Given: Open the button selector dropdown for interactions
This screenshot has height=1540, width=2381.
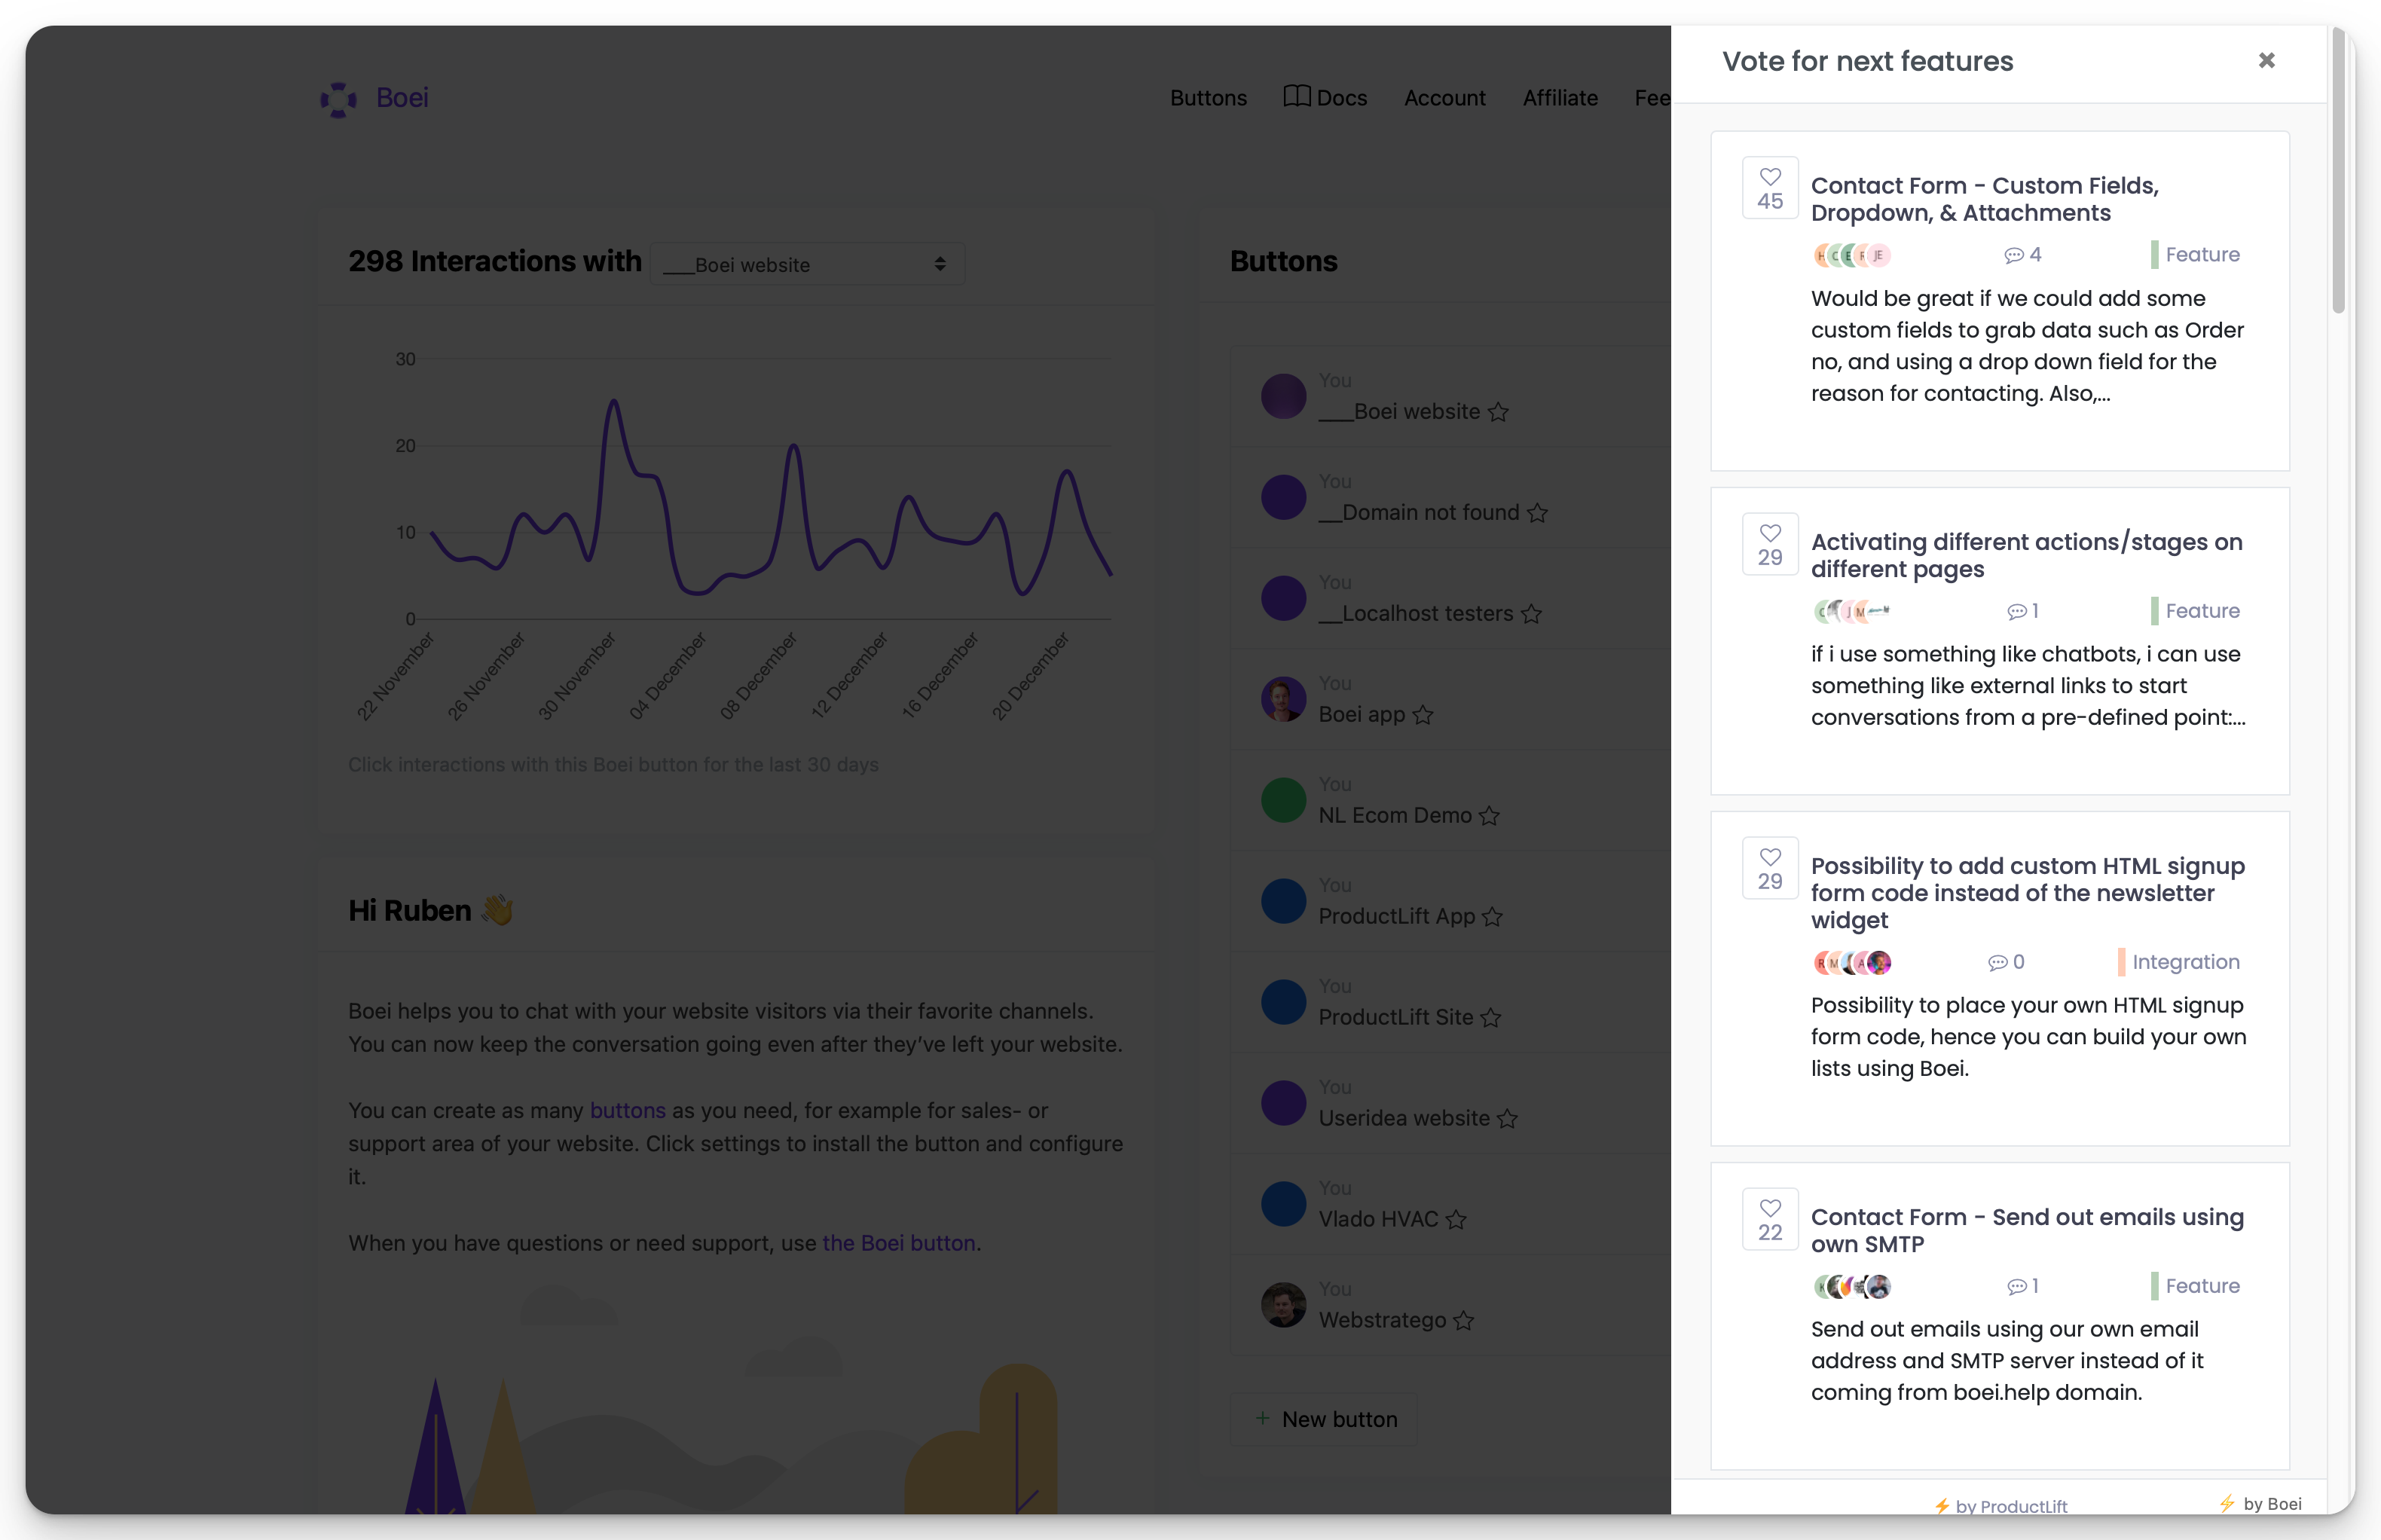Looking at the screenshot, I should [x=806, y=264].
